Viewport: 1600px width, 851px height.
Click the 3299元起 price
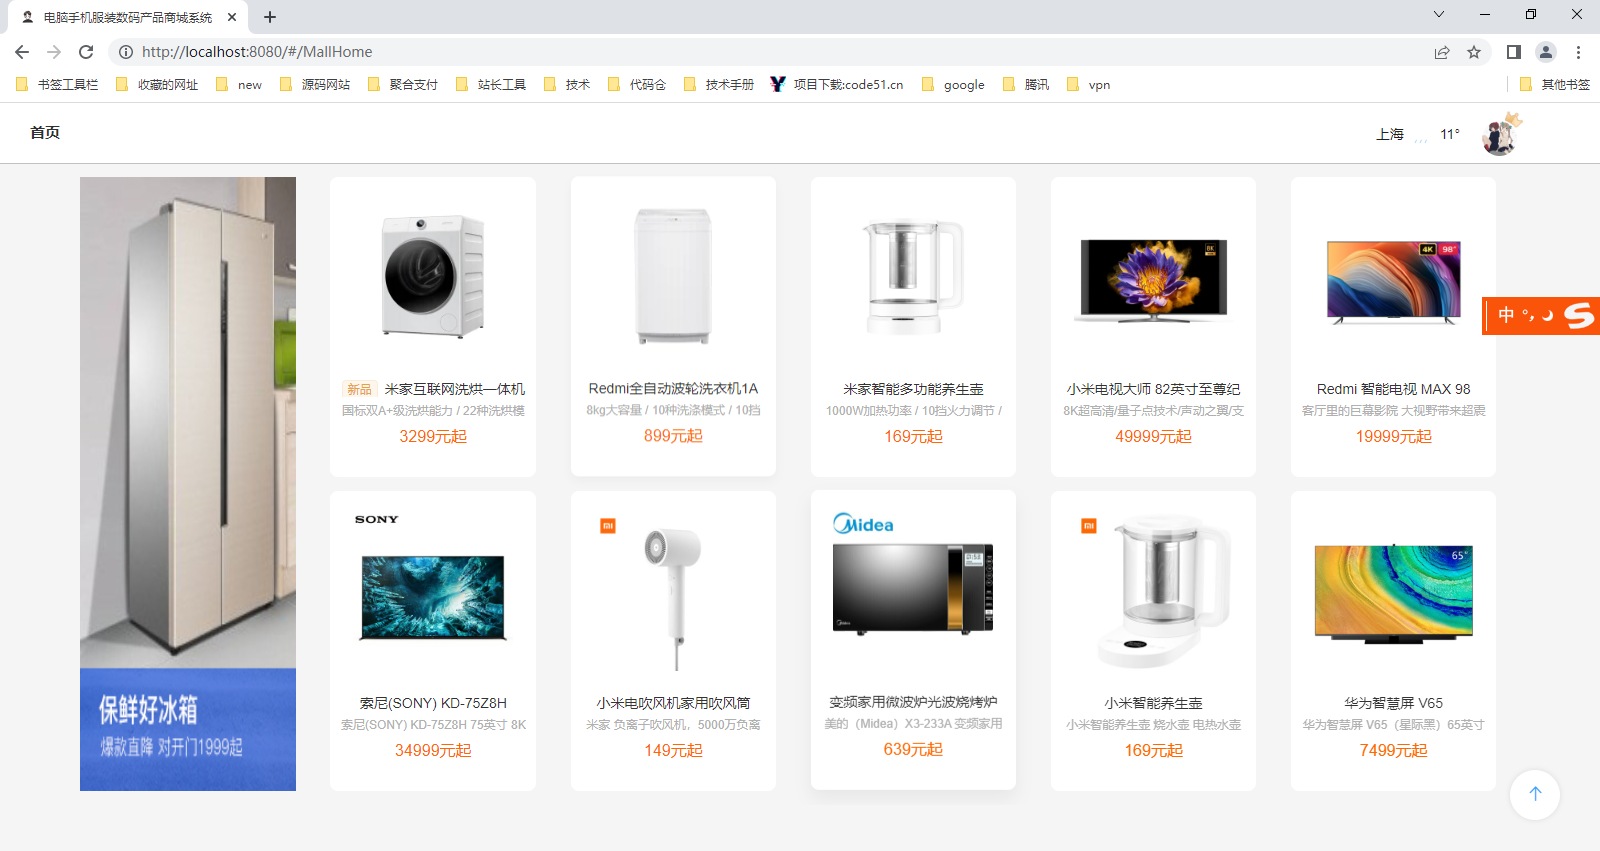[433, 436]
